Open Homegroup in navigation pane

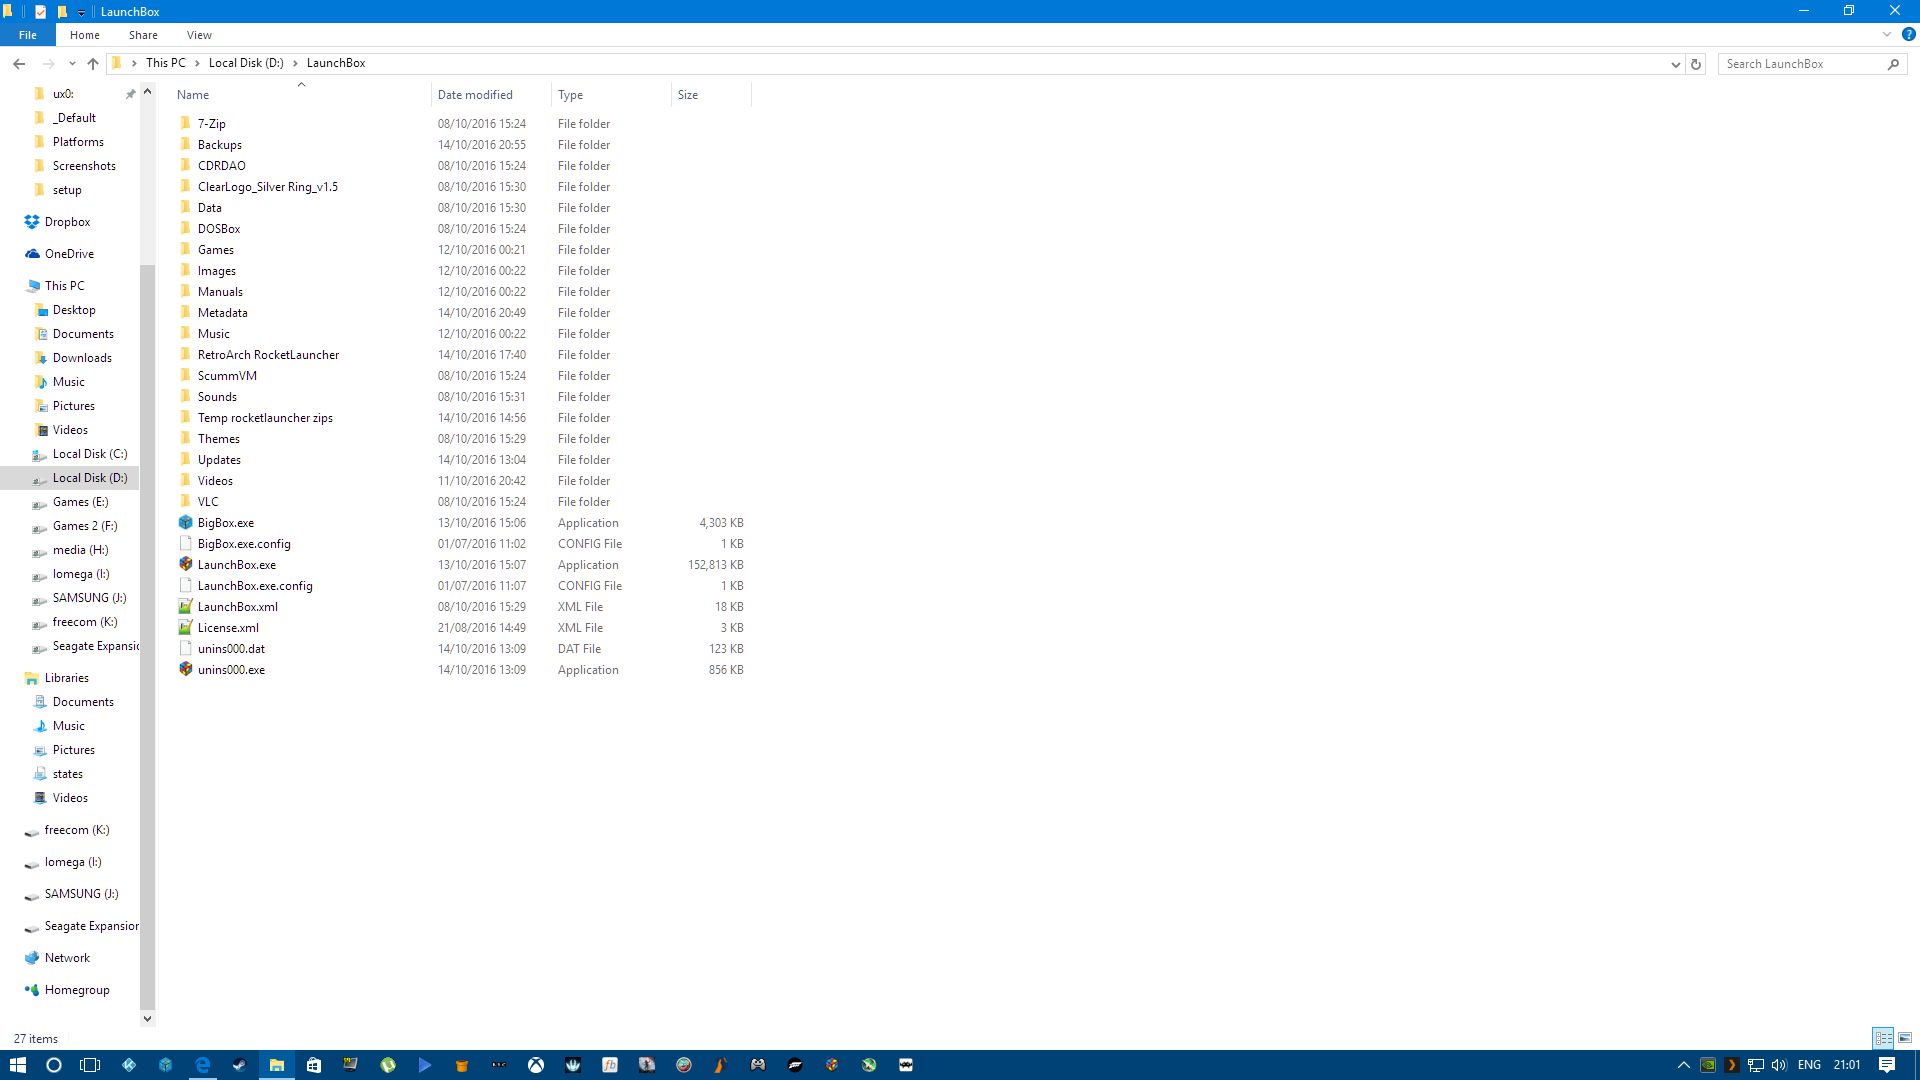(77, 990)
